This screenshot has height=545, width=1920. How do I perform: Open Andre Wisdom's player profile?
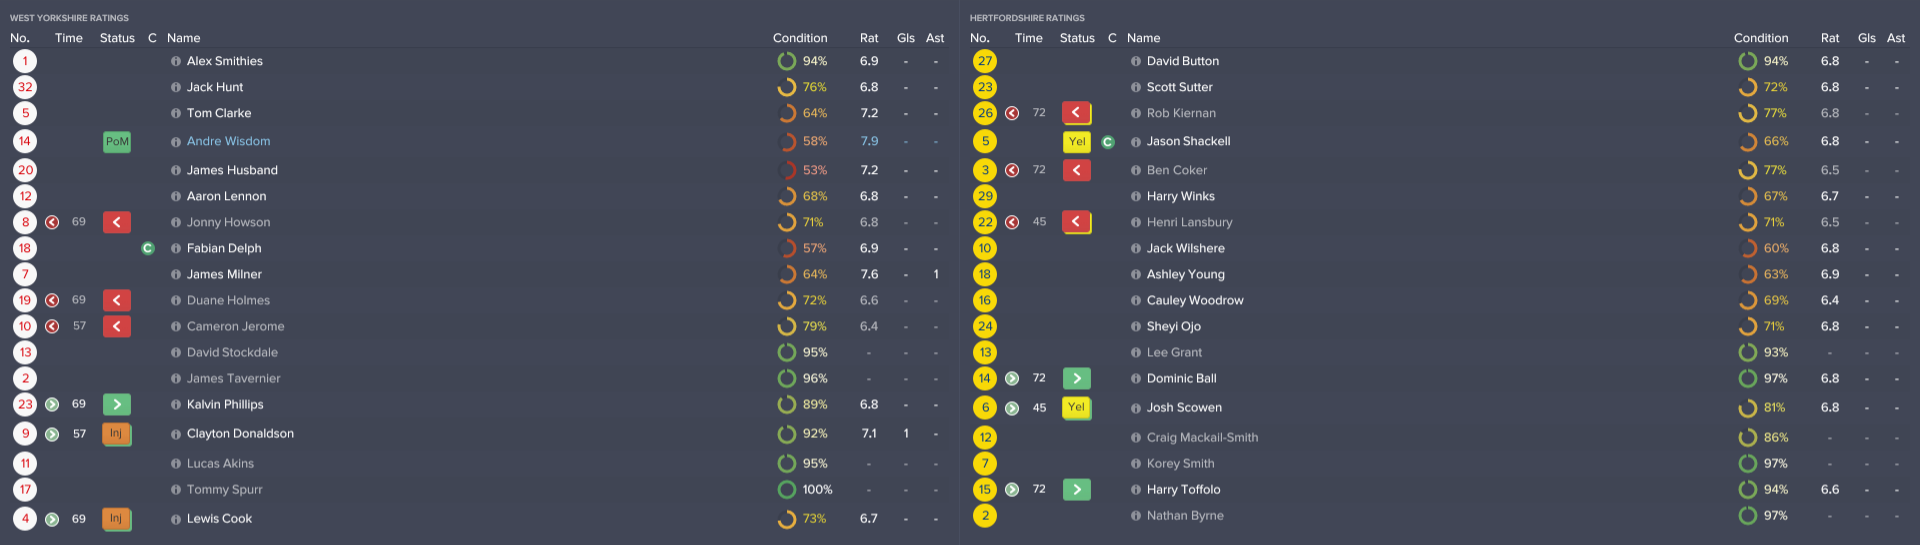(228, 142)
